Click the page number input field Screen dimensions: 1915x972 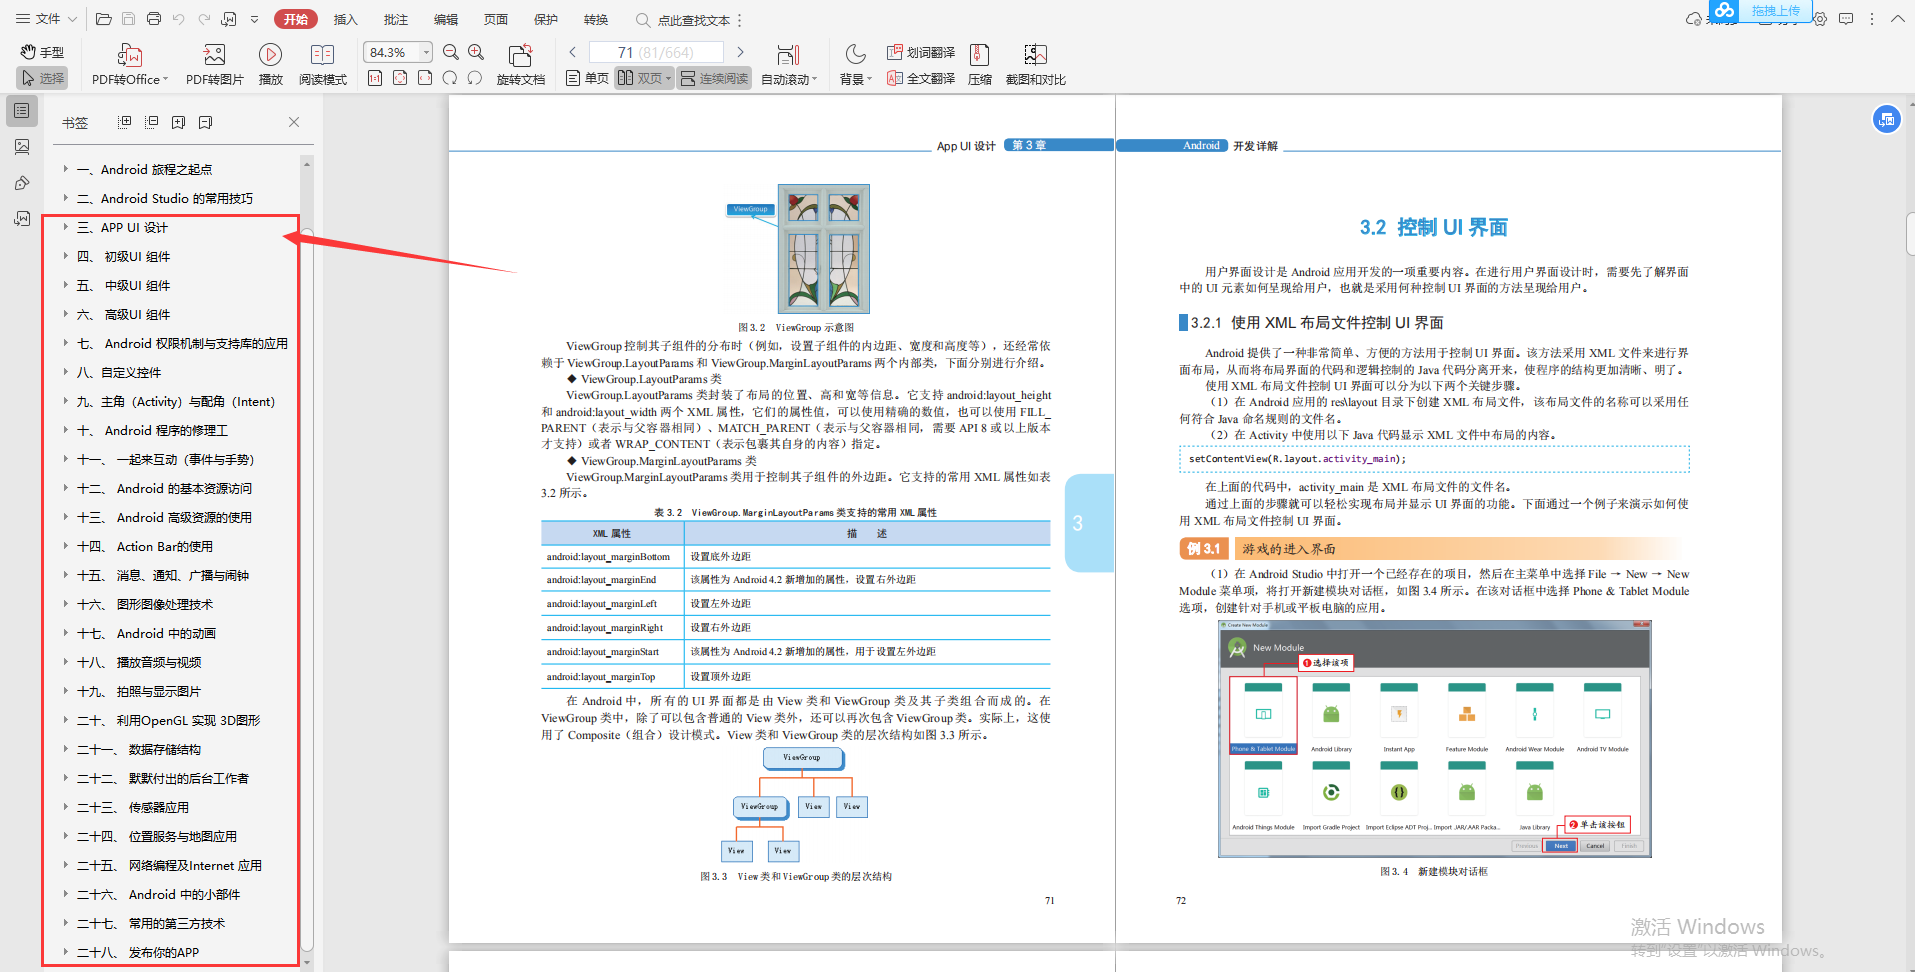(x=656, y=52)
